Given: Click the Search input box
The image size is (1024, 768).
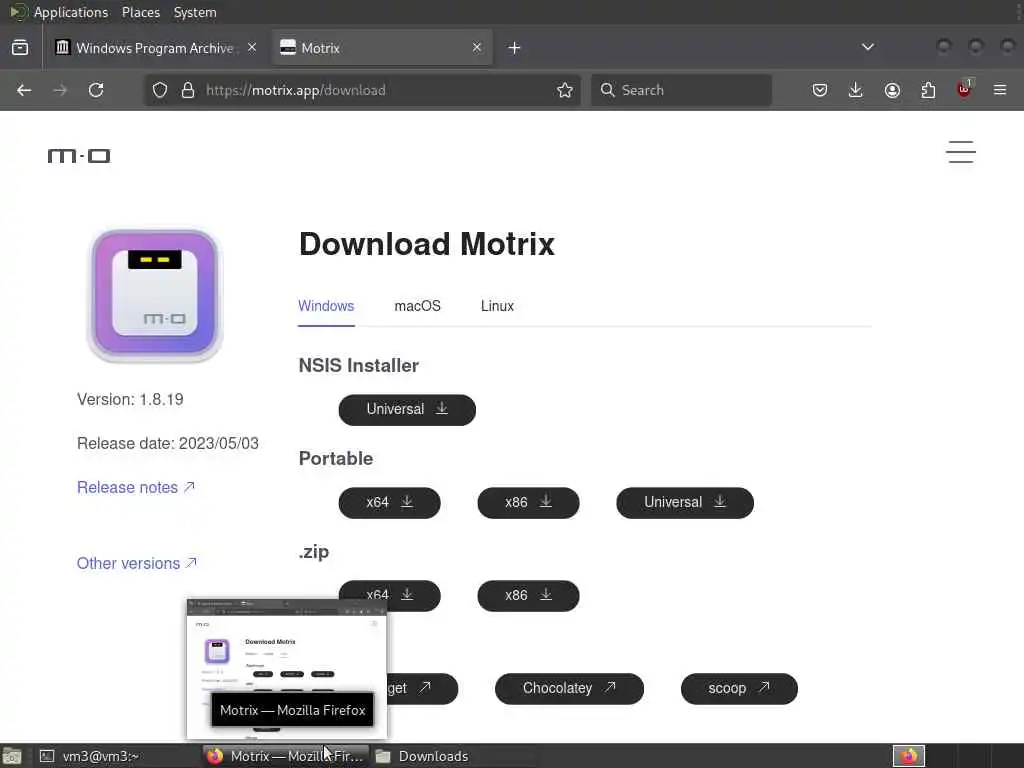Looking at the screenshot, I should pyautogui.click(x=681, y=90).
